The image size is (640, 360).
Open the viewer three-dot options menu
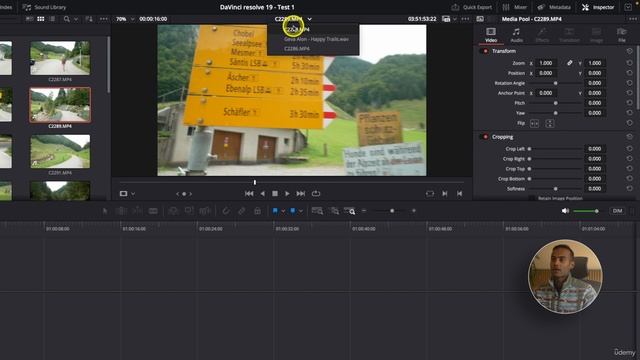465,19
